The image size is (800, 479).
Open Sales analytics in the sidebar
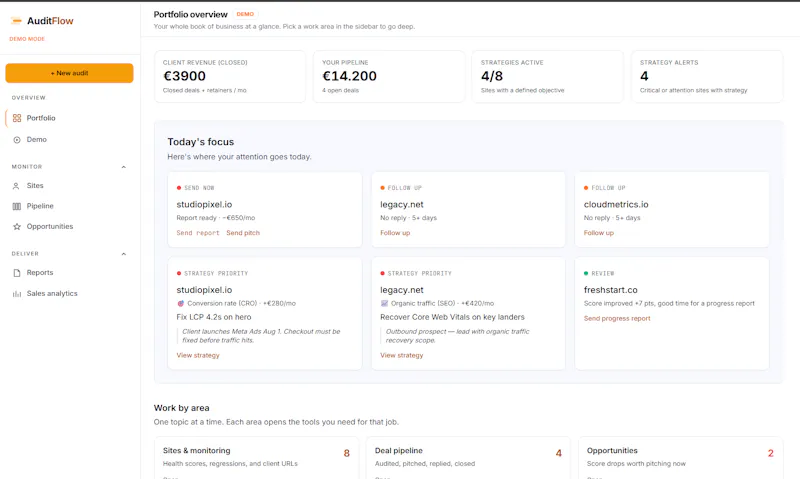[x=69, y=293]
